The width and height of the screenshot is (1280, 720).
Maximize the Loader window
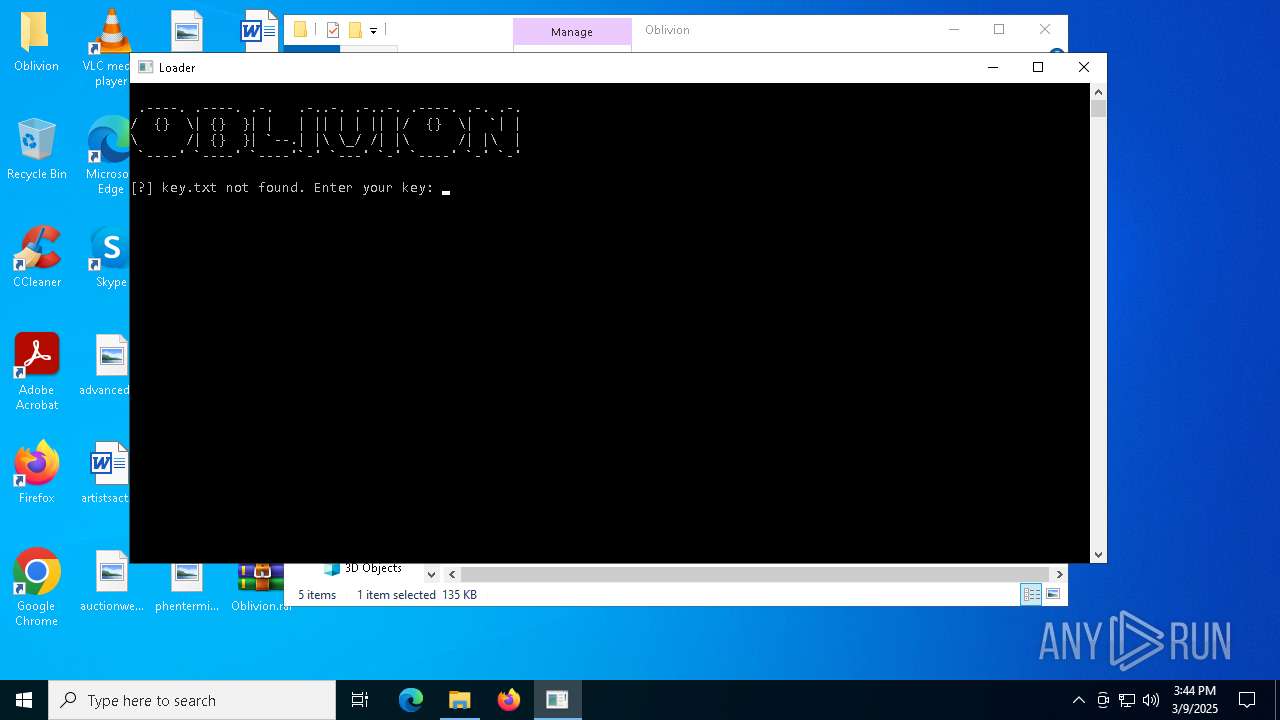pos(1038,67)
